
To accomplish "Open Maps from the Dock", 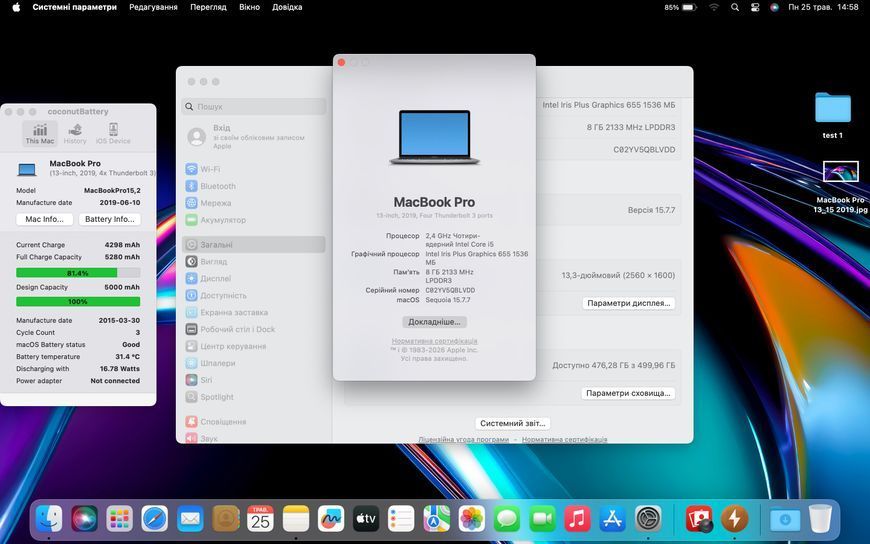I will (x=437, y=520).
